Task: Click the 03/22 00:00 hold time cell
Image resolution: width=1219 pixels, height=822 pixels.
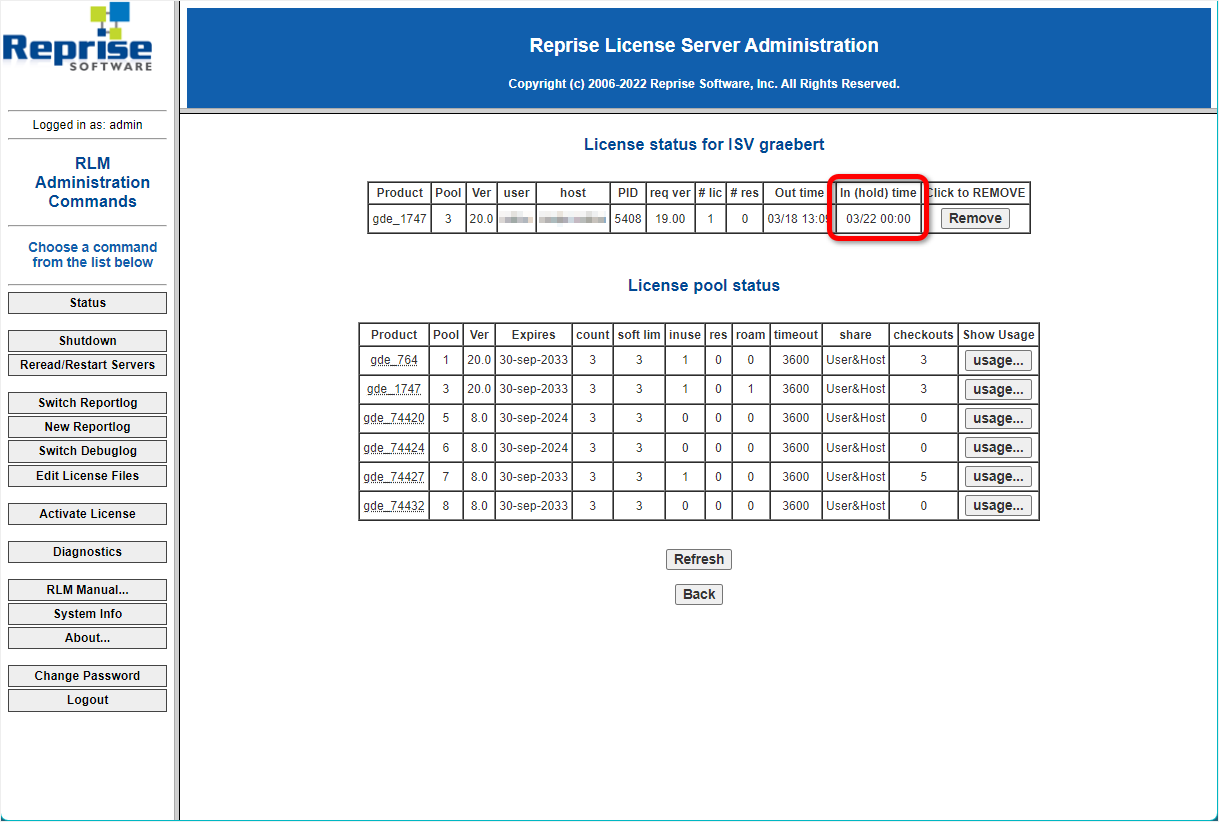Action: 878,219
